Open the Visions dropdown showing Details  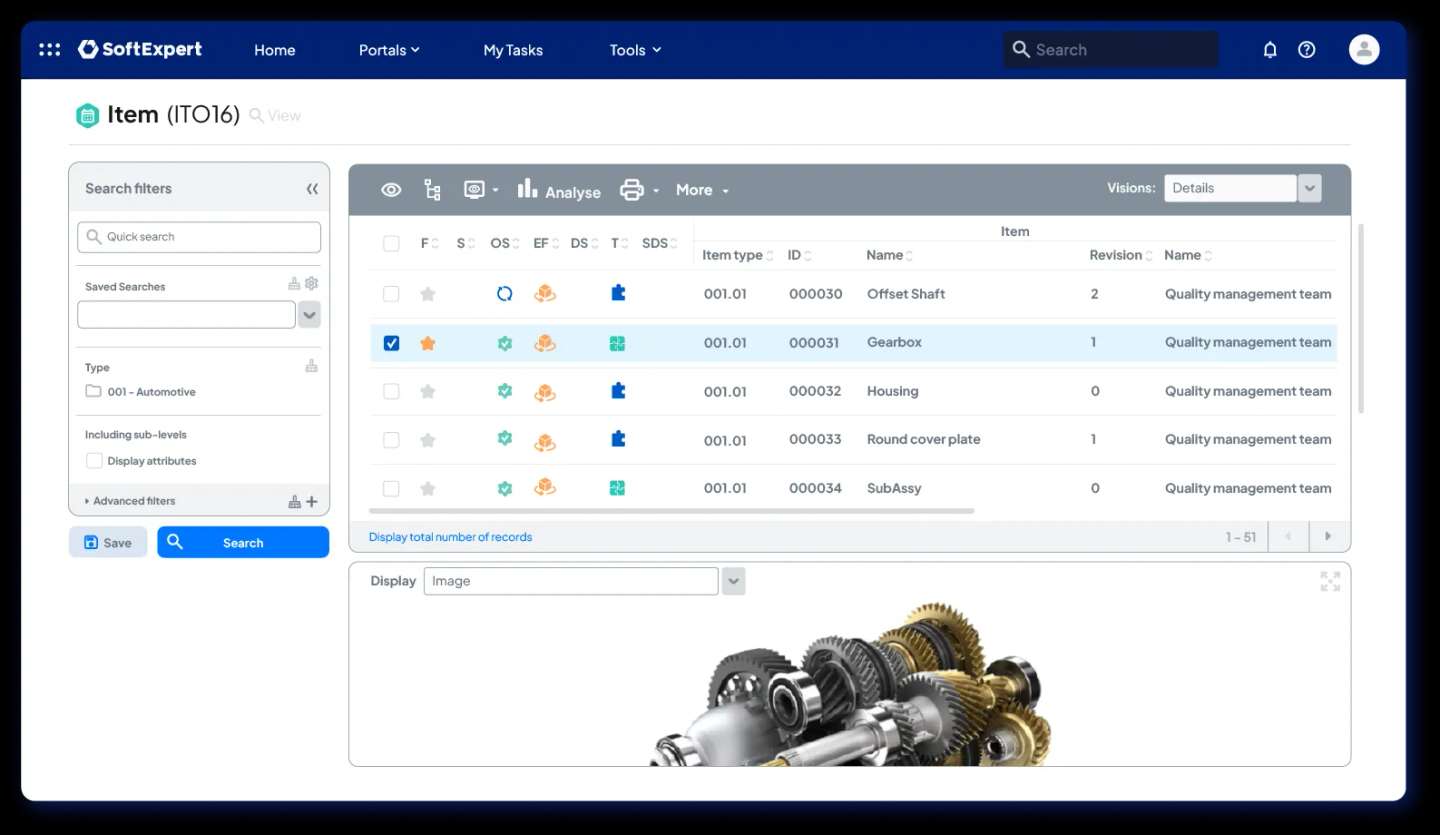pos(1309,187)
